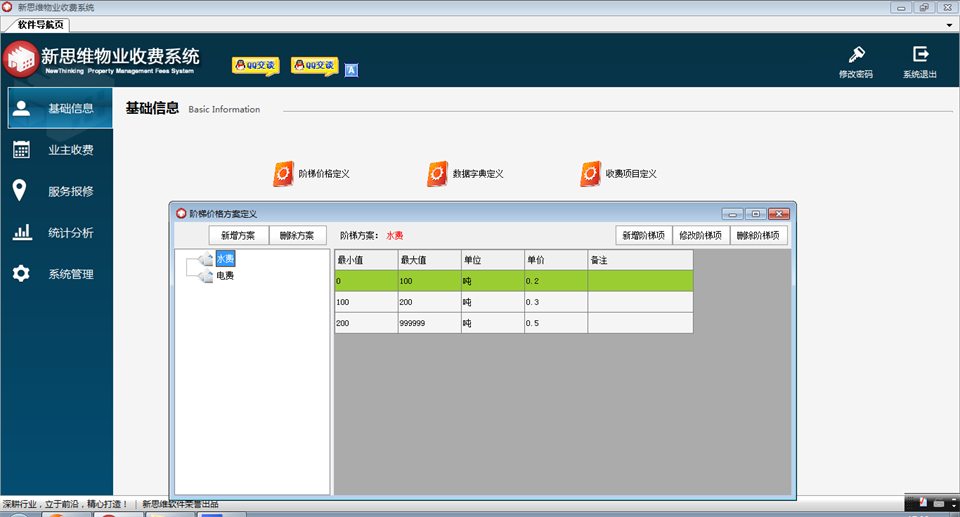
Task: Open 数据字典定义 icon
Action: 437,174
